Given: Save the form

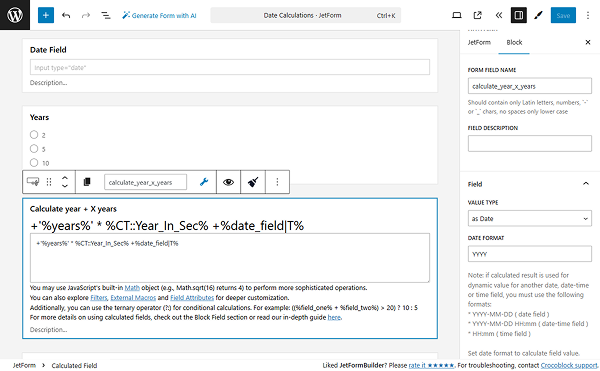Looking at the screenshot, I should 563,15.
